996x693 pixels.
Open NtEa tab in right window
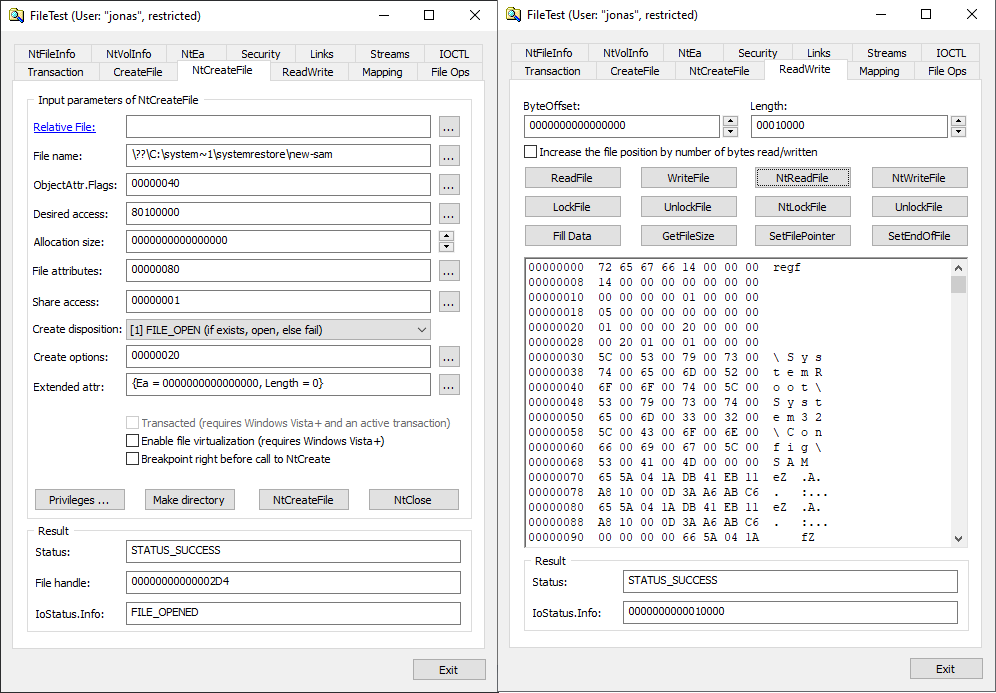pyautogui.click(x=690, y=53)
